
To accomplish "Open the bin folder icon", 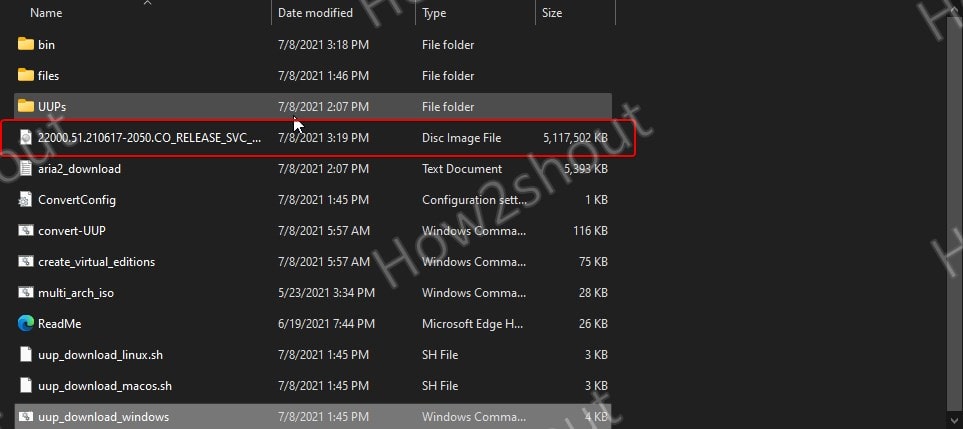I will [x=26, y=45].
